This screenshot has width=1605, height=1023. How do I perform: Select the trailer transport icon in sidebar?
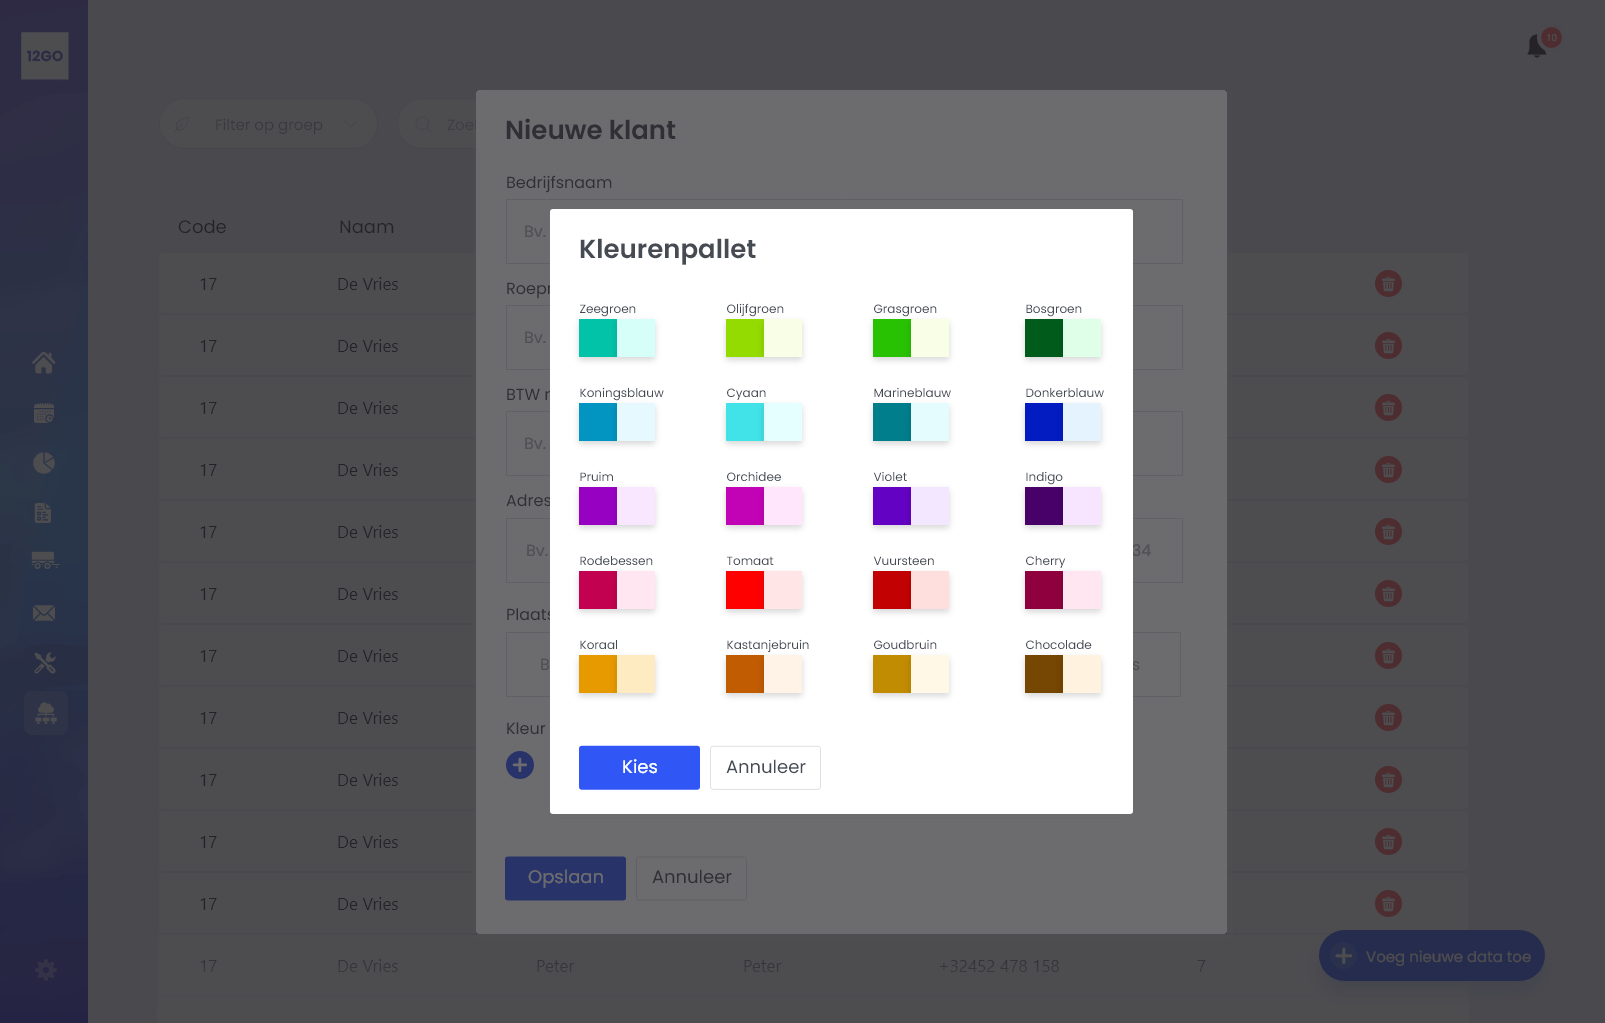tap(44, 562)
